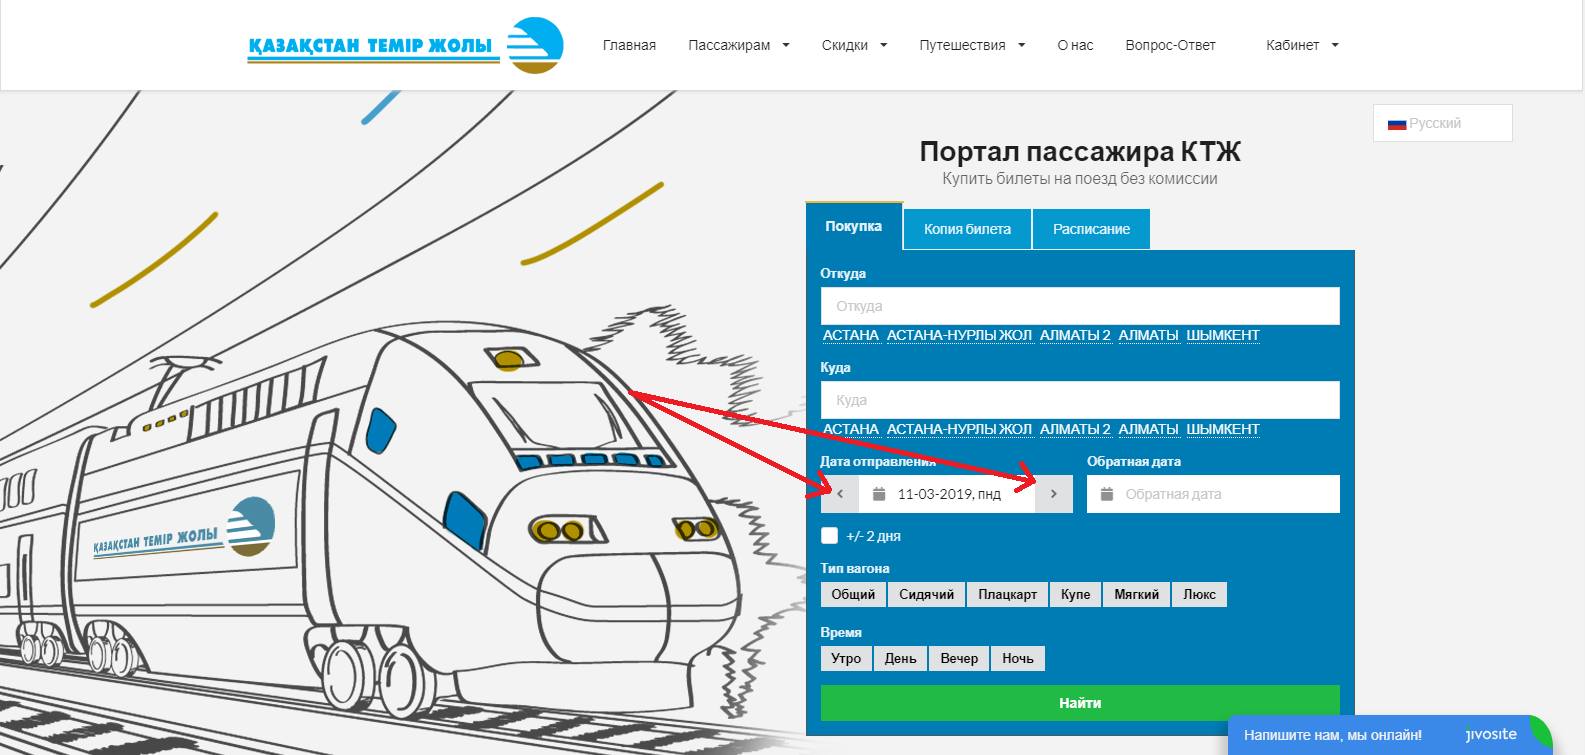Choose ШЫМКЕНТ under the Откуда field
Image resolution: width=1585 pixels, height=755 pixels.
(x=1223, y=335)
